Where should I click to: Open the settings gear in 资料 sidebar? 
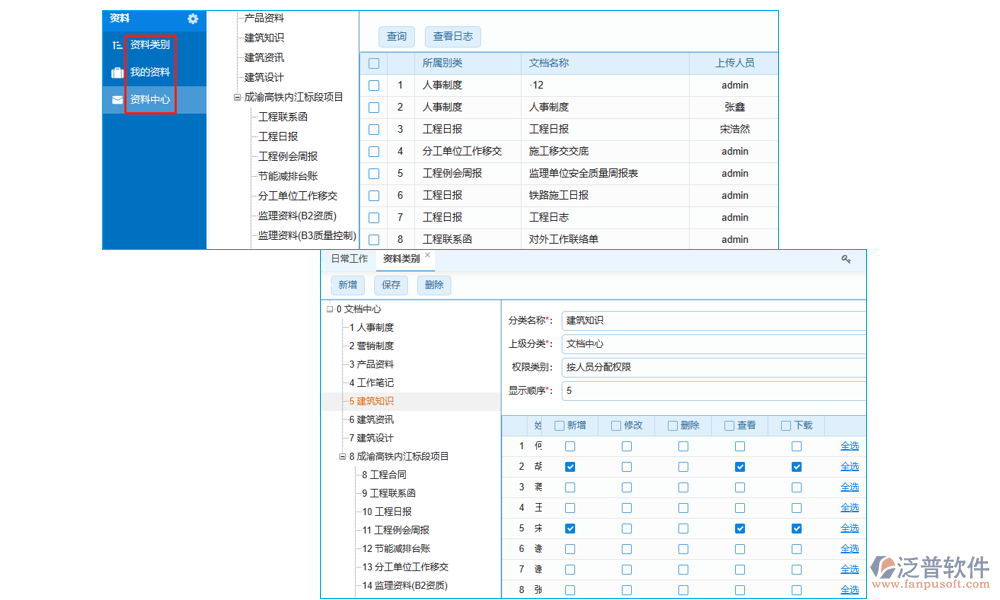pos(193,19)
